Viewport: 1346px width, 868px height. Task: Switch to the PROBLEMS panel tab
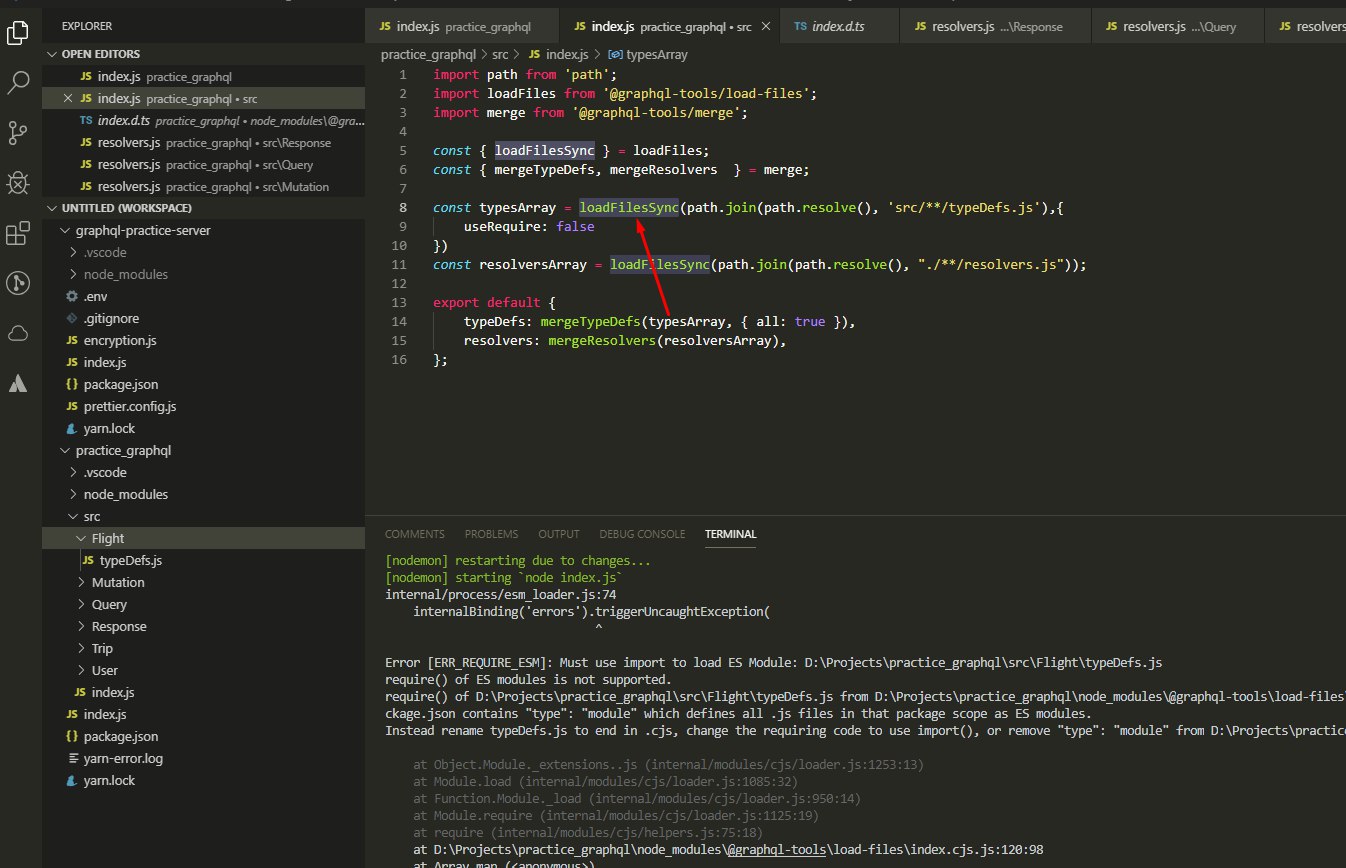[x=491, y=534]
